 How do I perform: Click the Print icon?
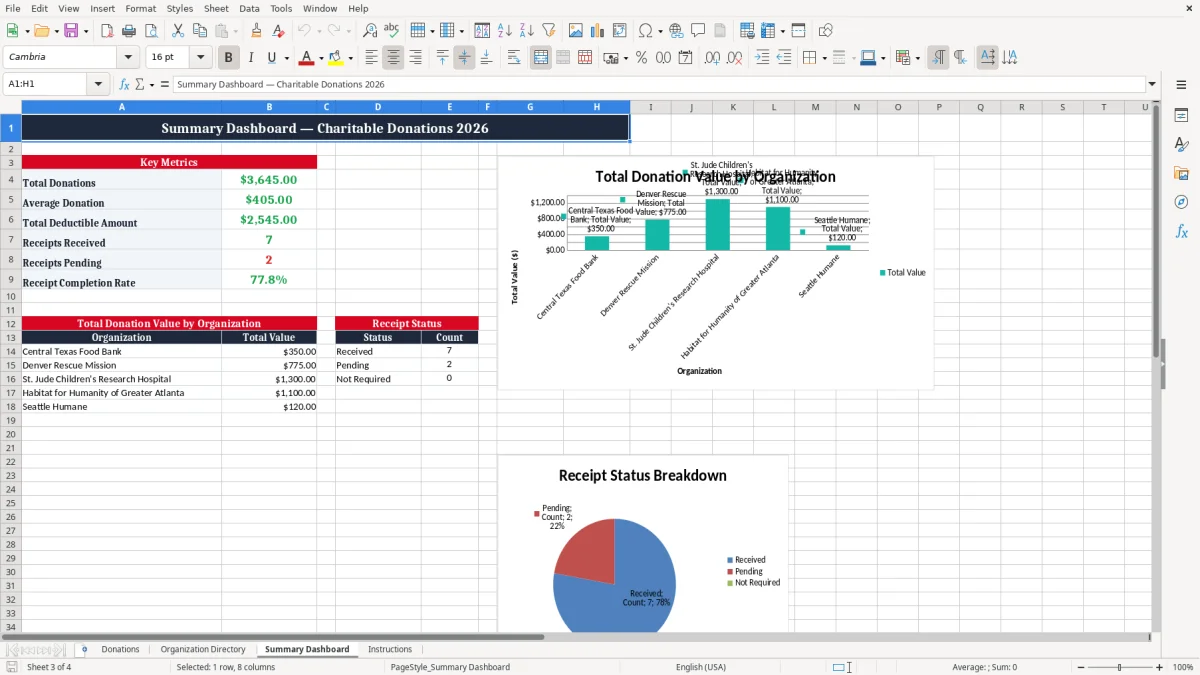[x=129, y=31]
